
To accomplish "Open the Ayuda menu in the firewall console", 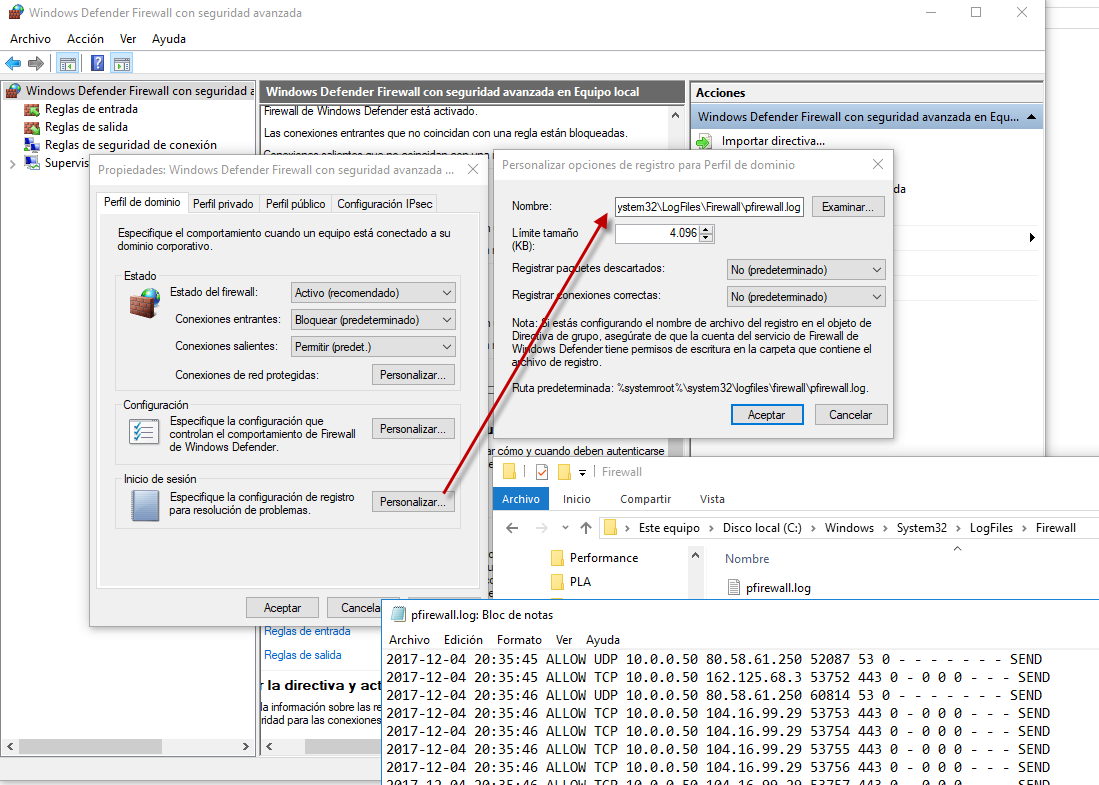I will pyautogui.click(x=169, y=39).
